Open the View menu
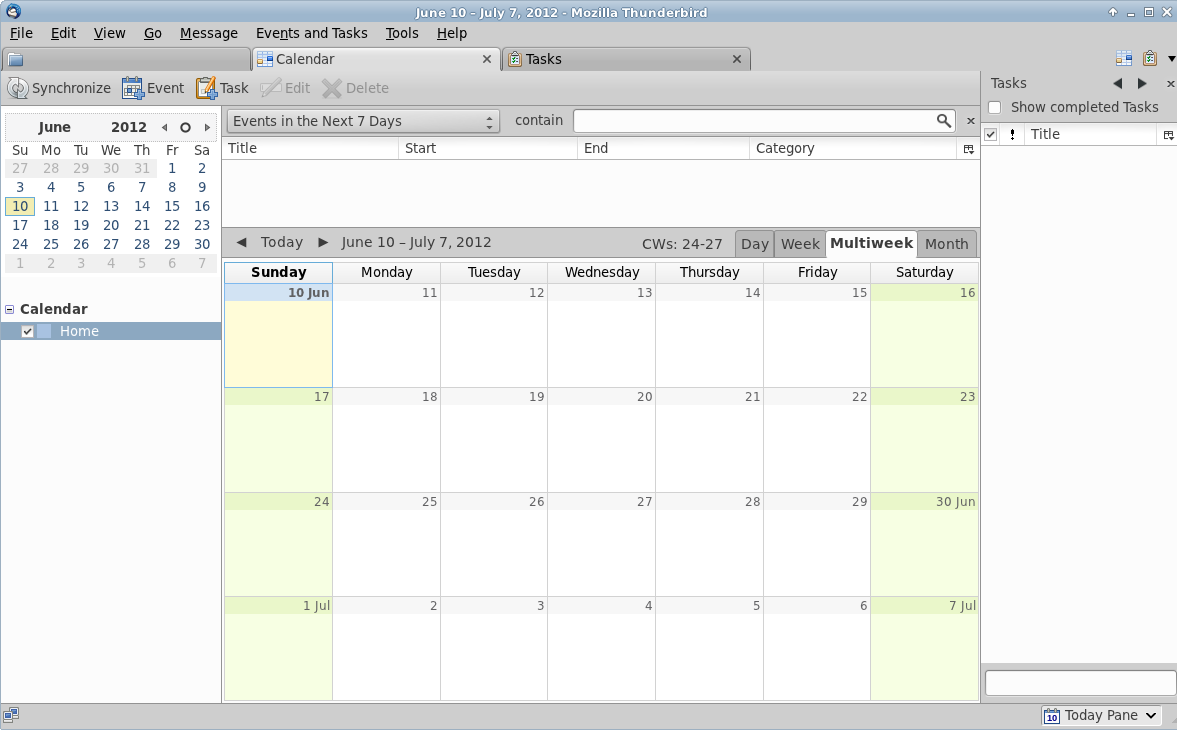Viewport: 1177px width, 730px height. tap(110, 33)
